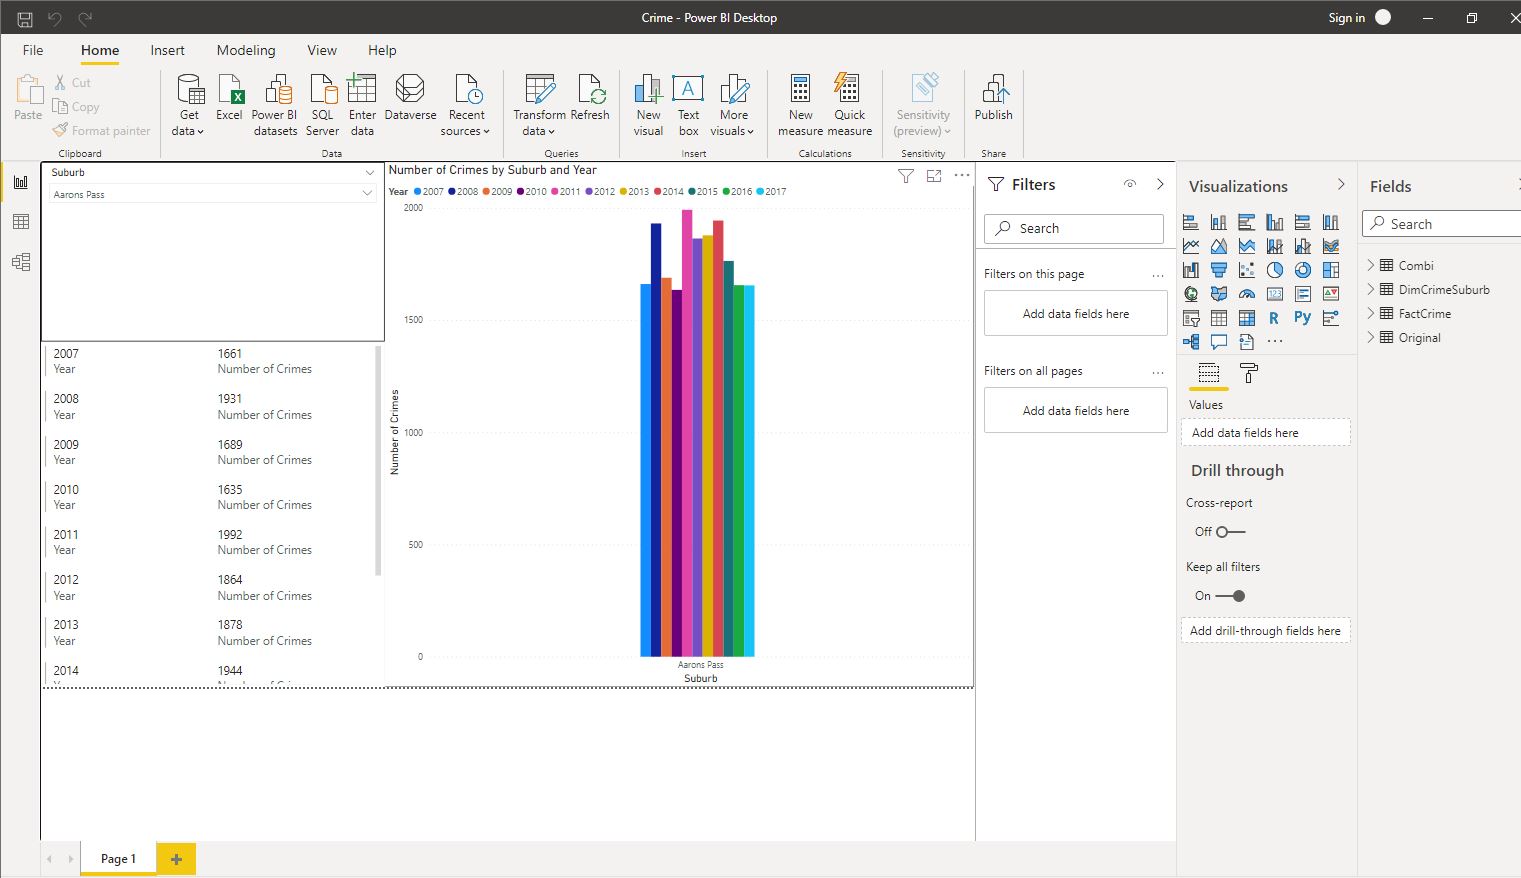Select the Treemap visualization
Image resolution: width=1521 pixels, height=878 pixels.
[x=1331, y=270]
